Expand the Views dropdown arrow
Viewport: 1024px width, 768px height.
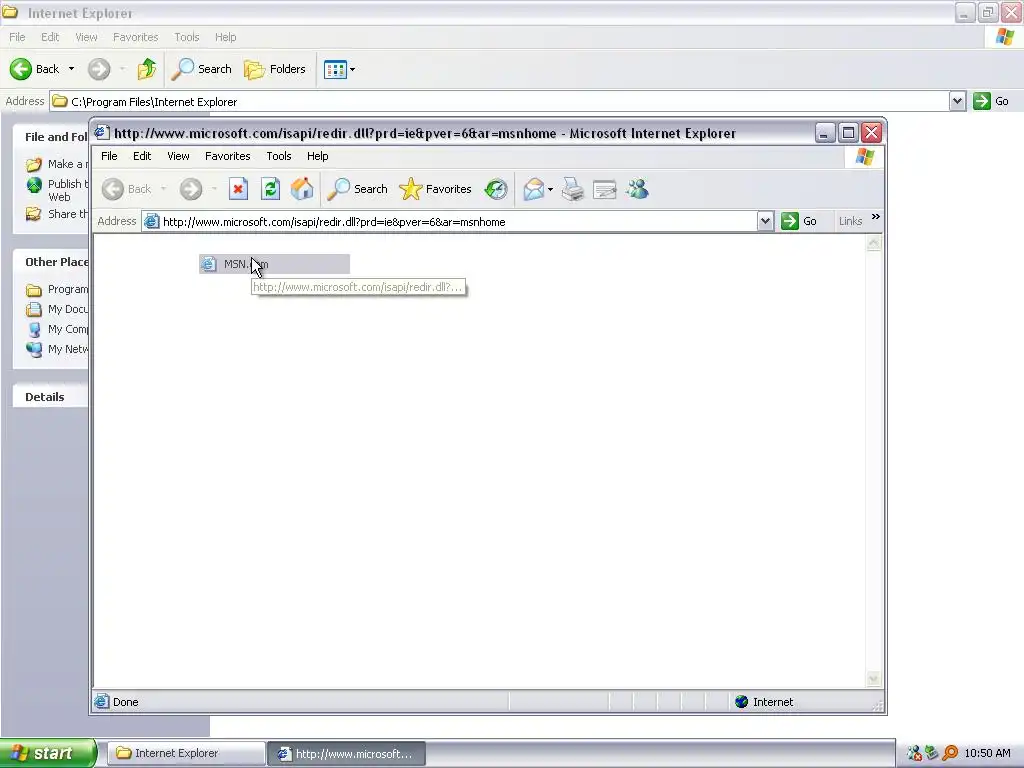coord(353,69)
